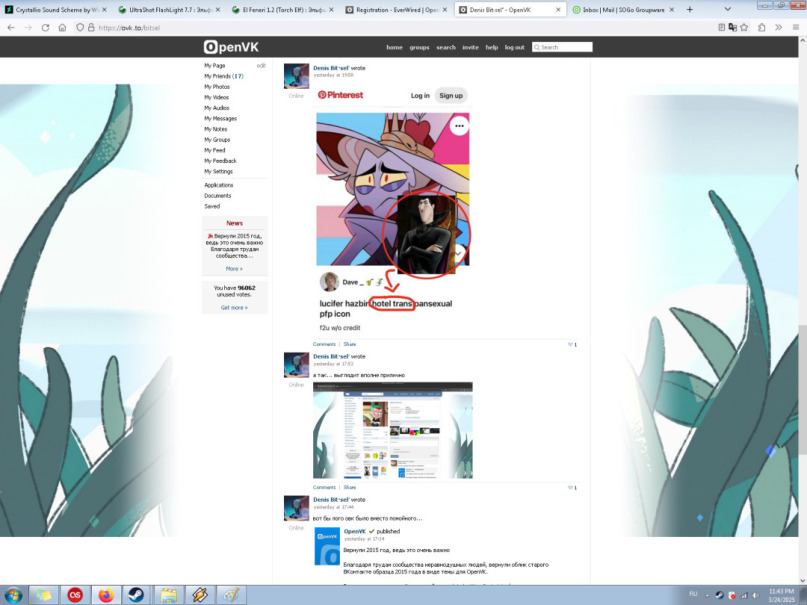Click the Get more votes link
Image resolution: width=807 pixels, height=605 pixels.
point(234,308)
